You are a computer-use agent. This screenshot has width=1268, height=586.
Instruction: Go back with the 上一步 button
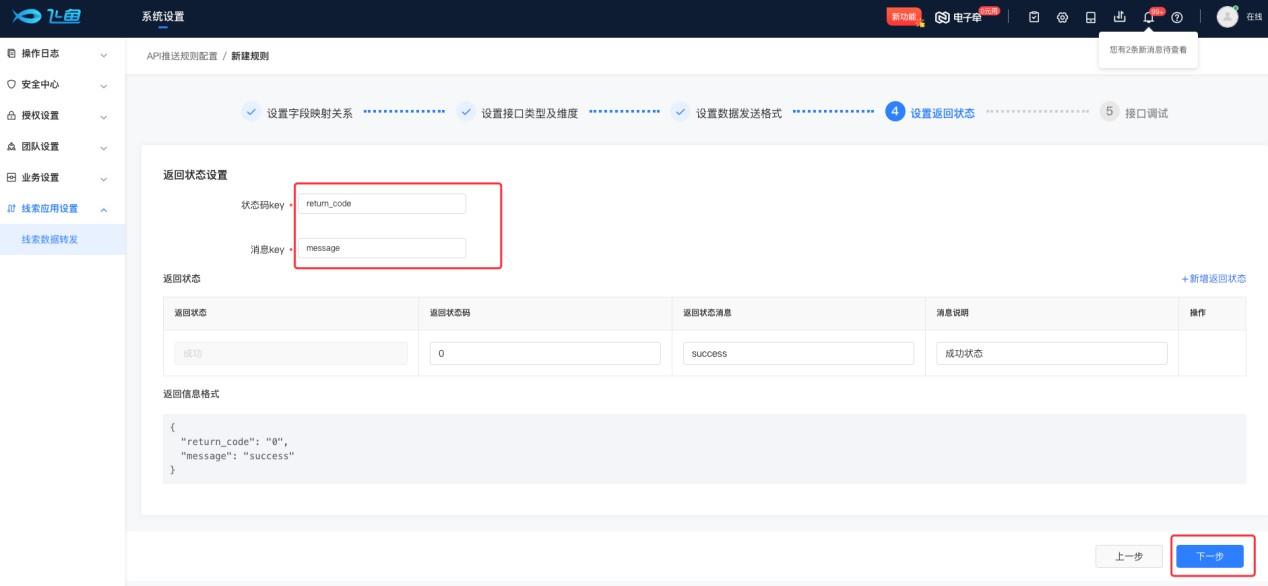pyautogui.click(x=1129, y=557)
